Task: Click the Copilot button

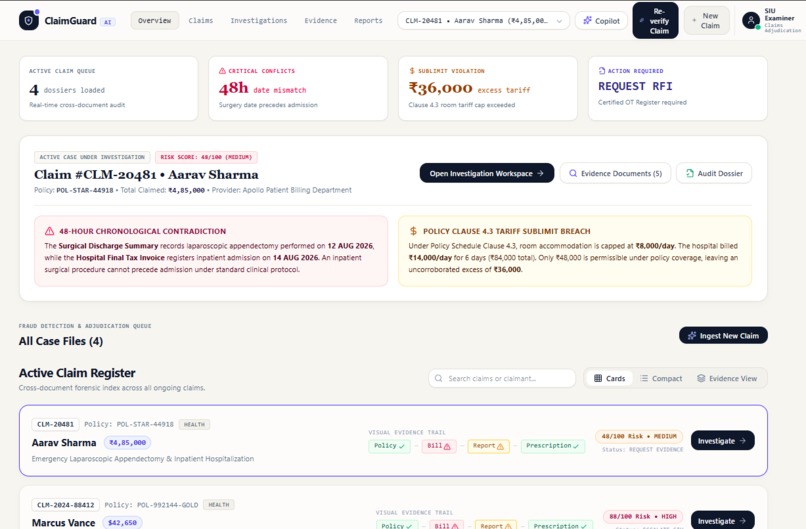Action: pos(601,21)
